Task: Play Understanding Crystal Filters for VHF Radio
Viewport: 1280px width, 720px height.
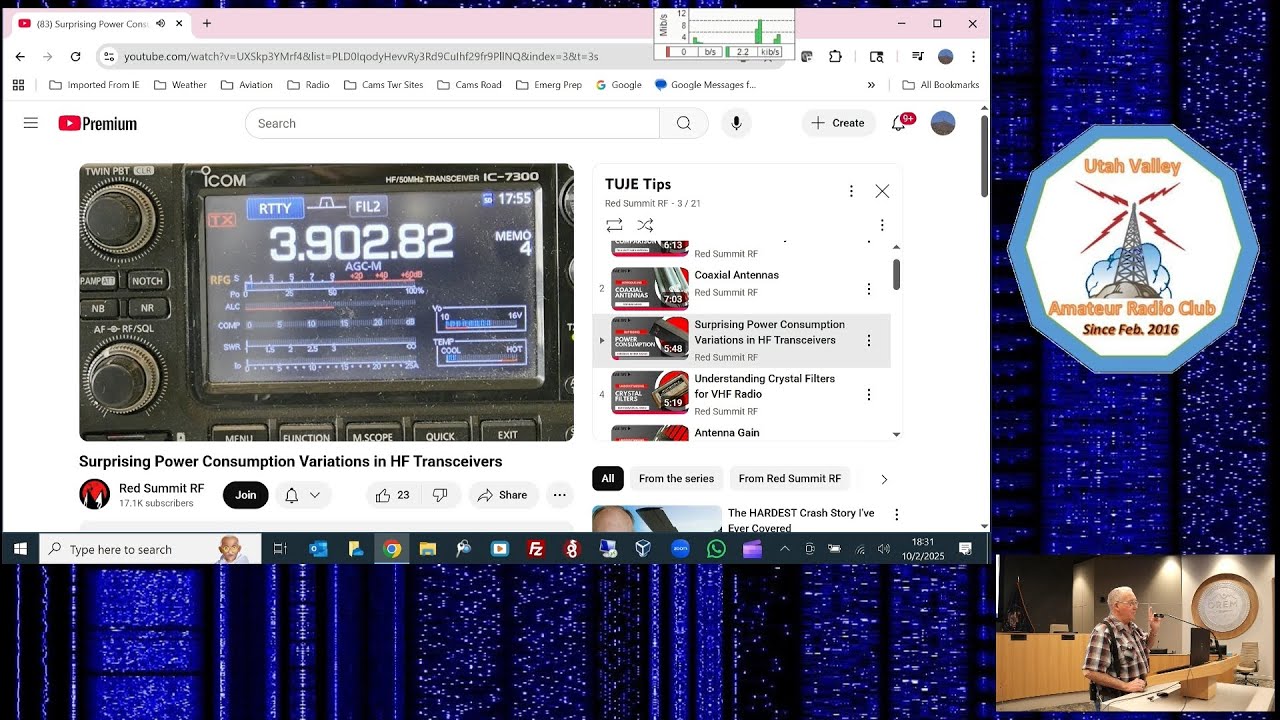Action: (x=742, y=394)
